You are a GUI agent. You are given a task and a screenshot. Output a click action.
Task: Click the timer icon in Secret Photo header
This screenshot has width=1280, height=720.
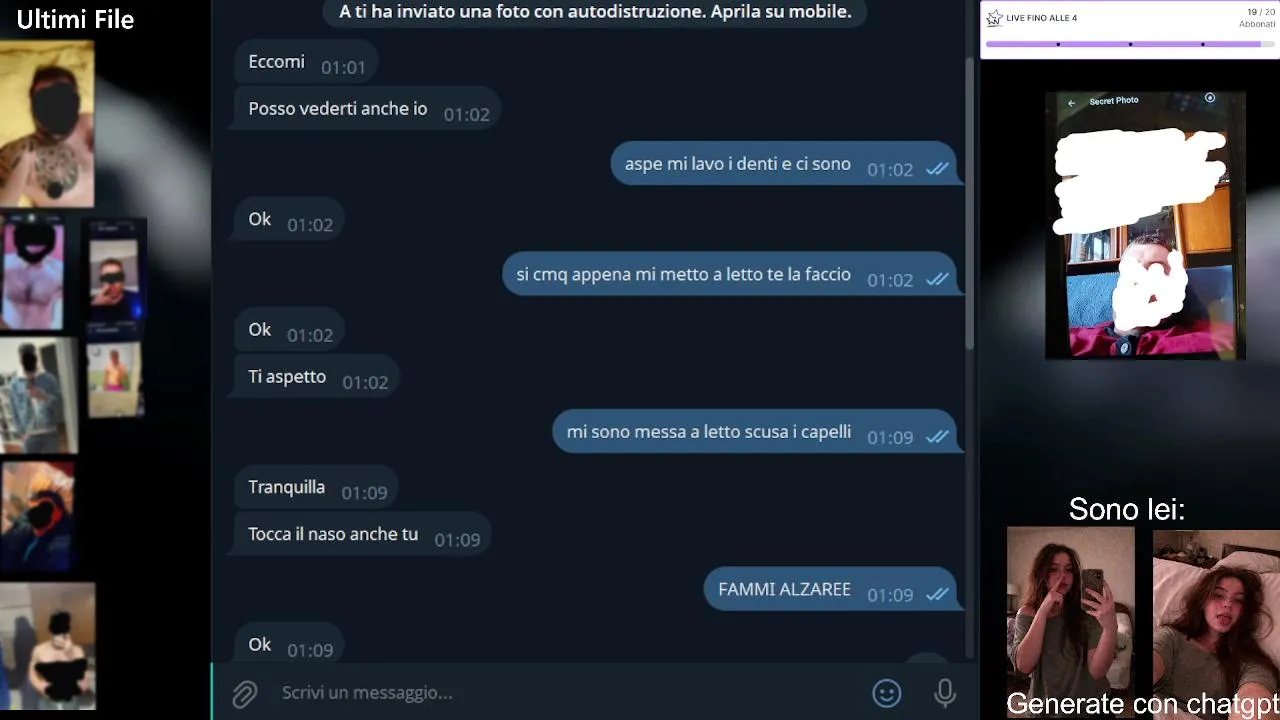(1210, 98)
